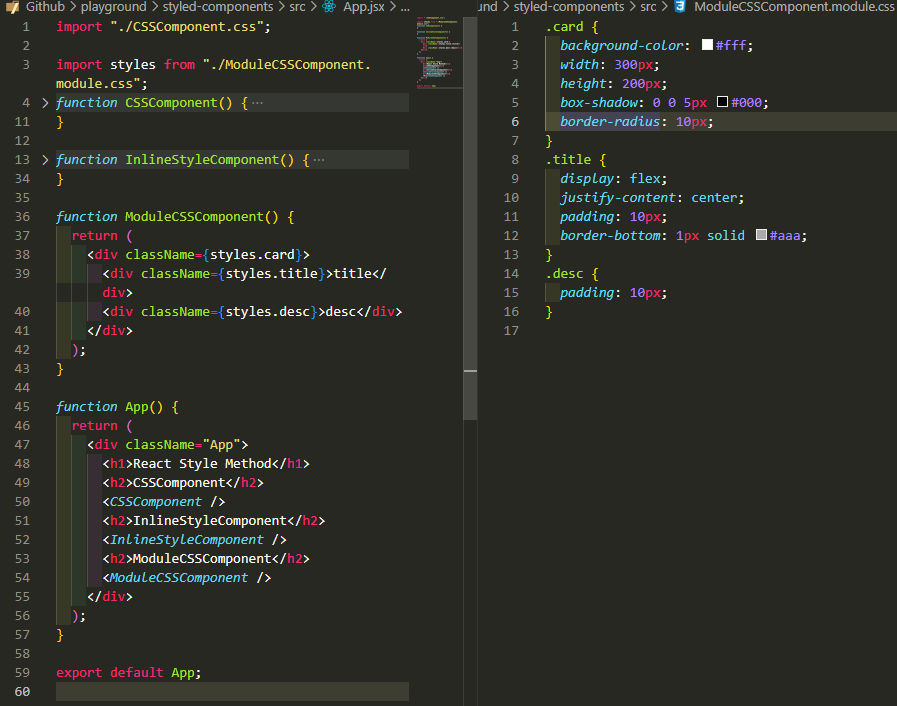
Task: Click the highlighted border-radius property
Action: 610,122
